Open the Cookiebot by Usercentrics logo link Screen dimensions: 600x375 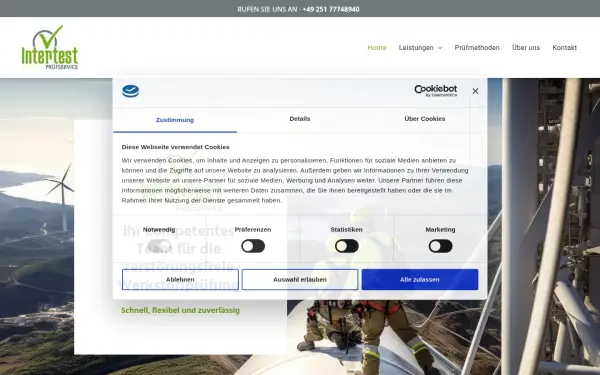435,91
